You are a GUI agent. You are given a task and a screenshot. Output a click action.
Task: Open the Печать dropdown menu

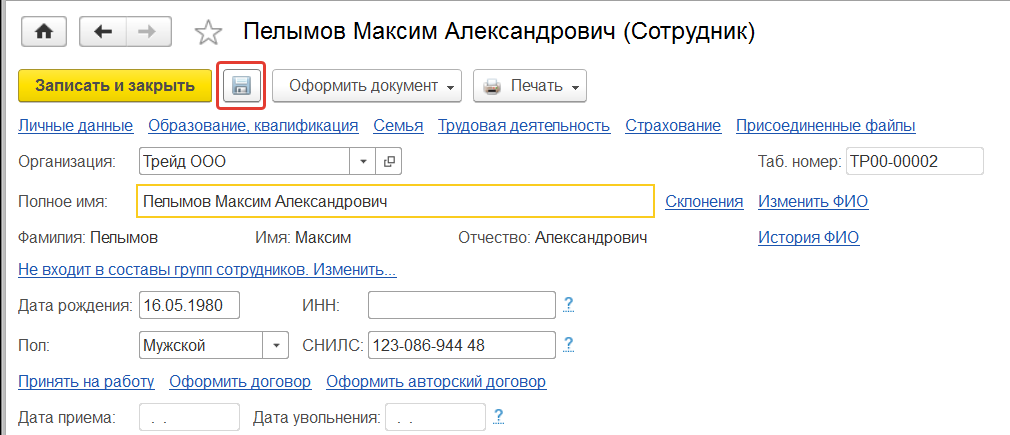click(x=529, y=86)
